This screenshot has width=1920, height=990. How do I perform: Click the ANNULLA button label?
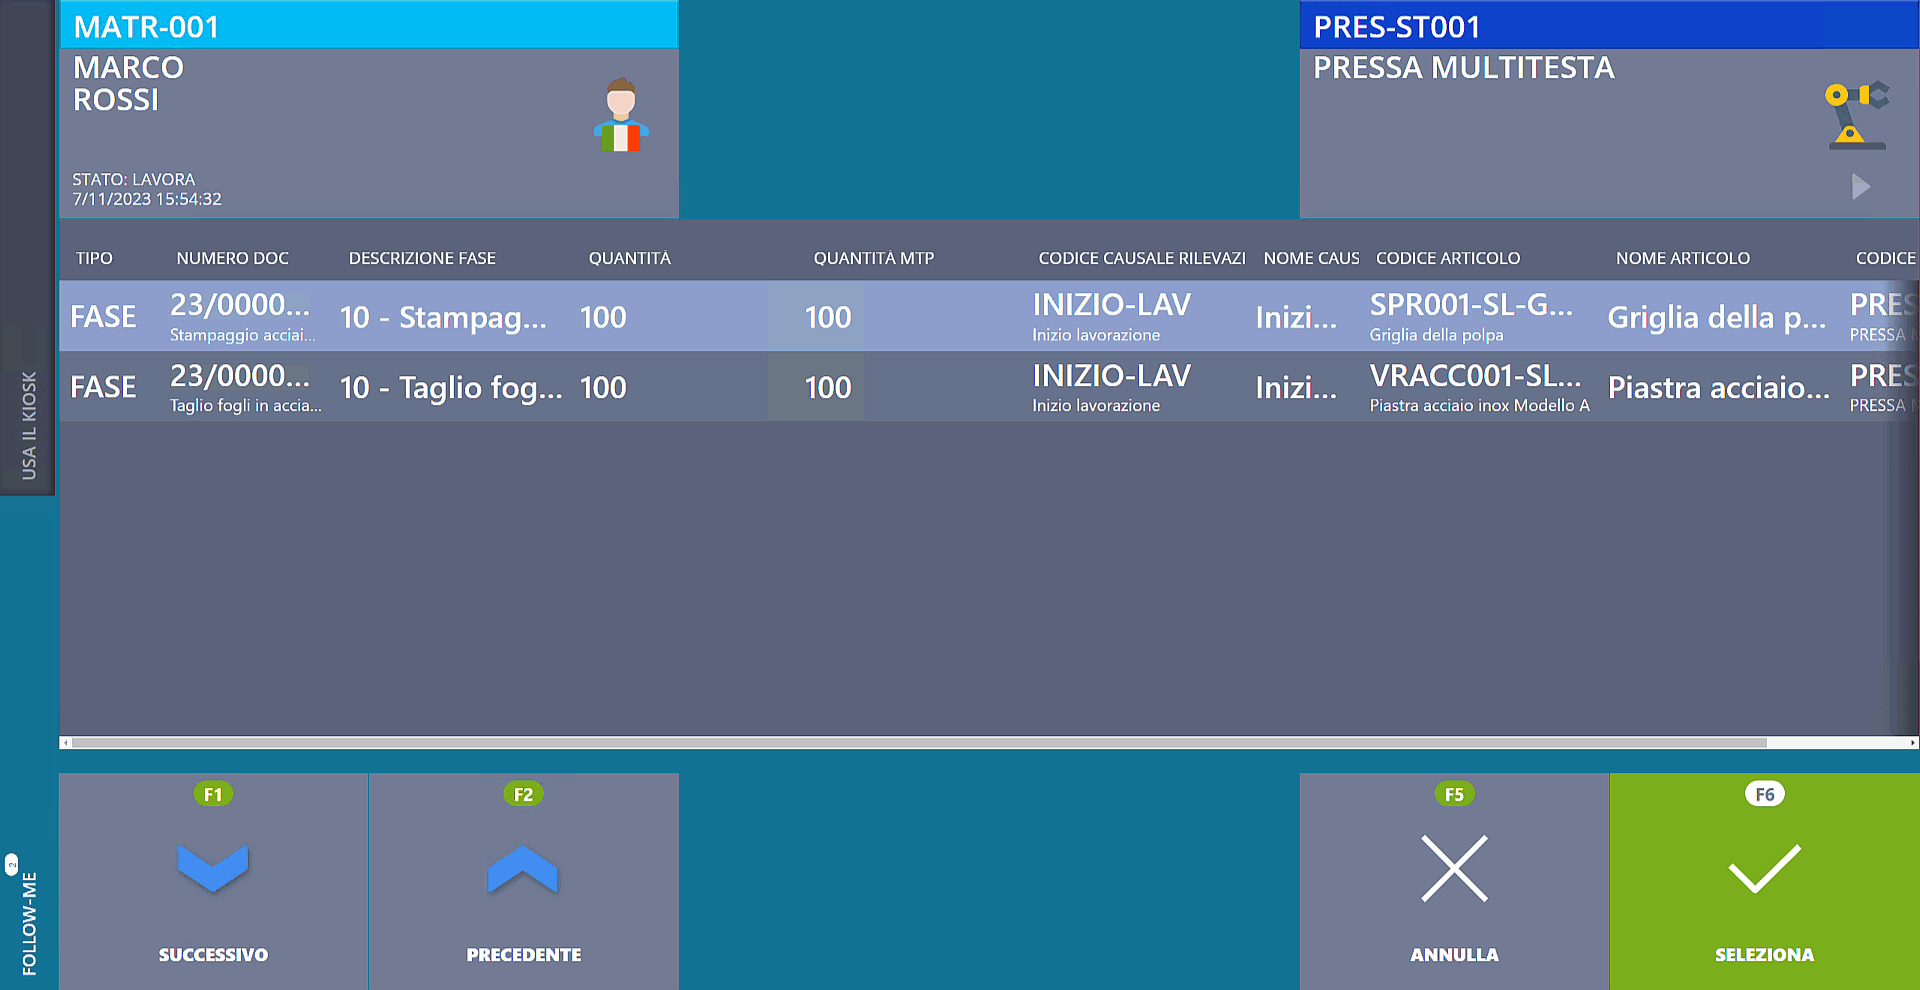pyautogui.click(x=1454, y=955)
